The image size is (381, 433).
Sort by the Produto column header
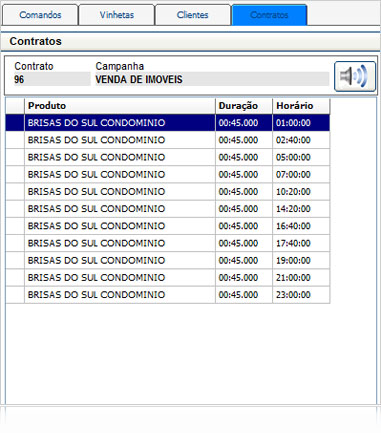pyautogui.click(x=120, y=106)
